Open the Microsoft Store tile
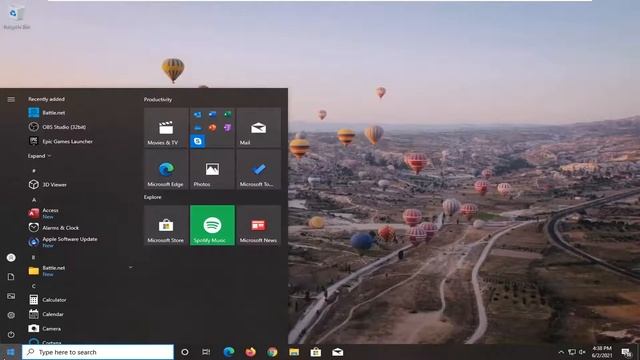The width and height of the screenshot is (640, 360). click(166, 225)
